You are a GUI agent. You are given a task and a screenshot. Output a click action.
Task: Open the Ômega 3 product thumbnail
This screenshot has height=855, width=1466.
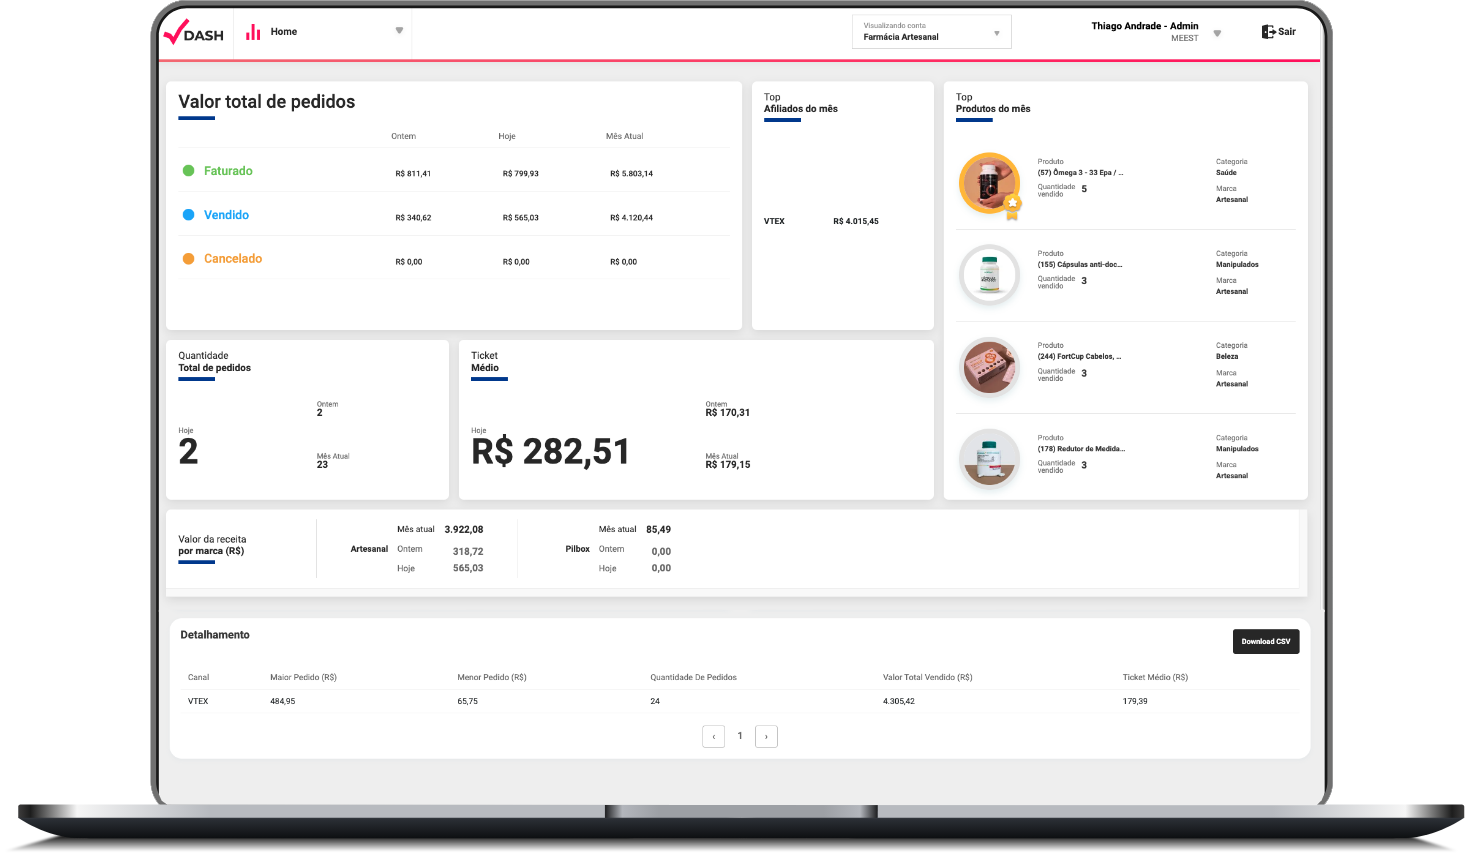coord(987,182)
